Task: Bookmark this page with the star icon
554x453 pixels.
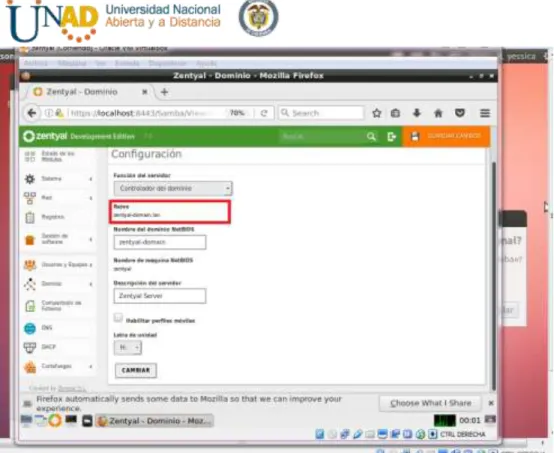Action: 377,113
